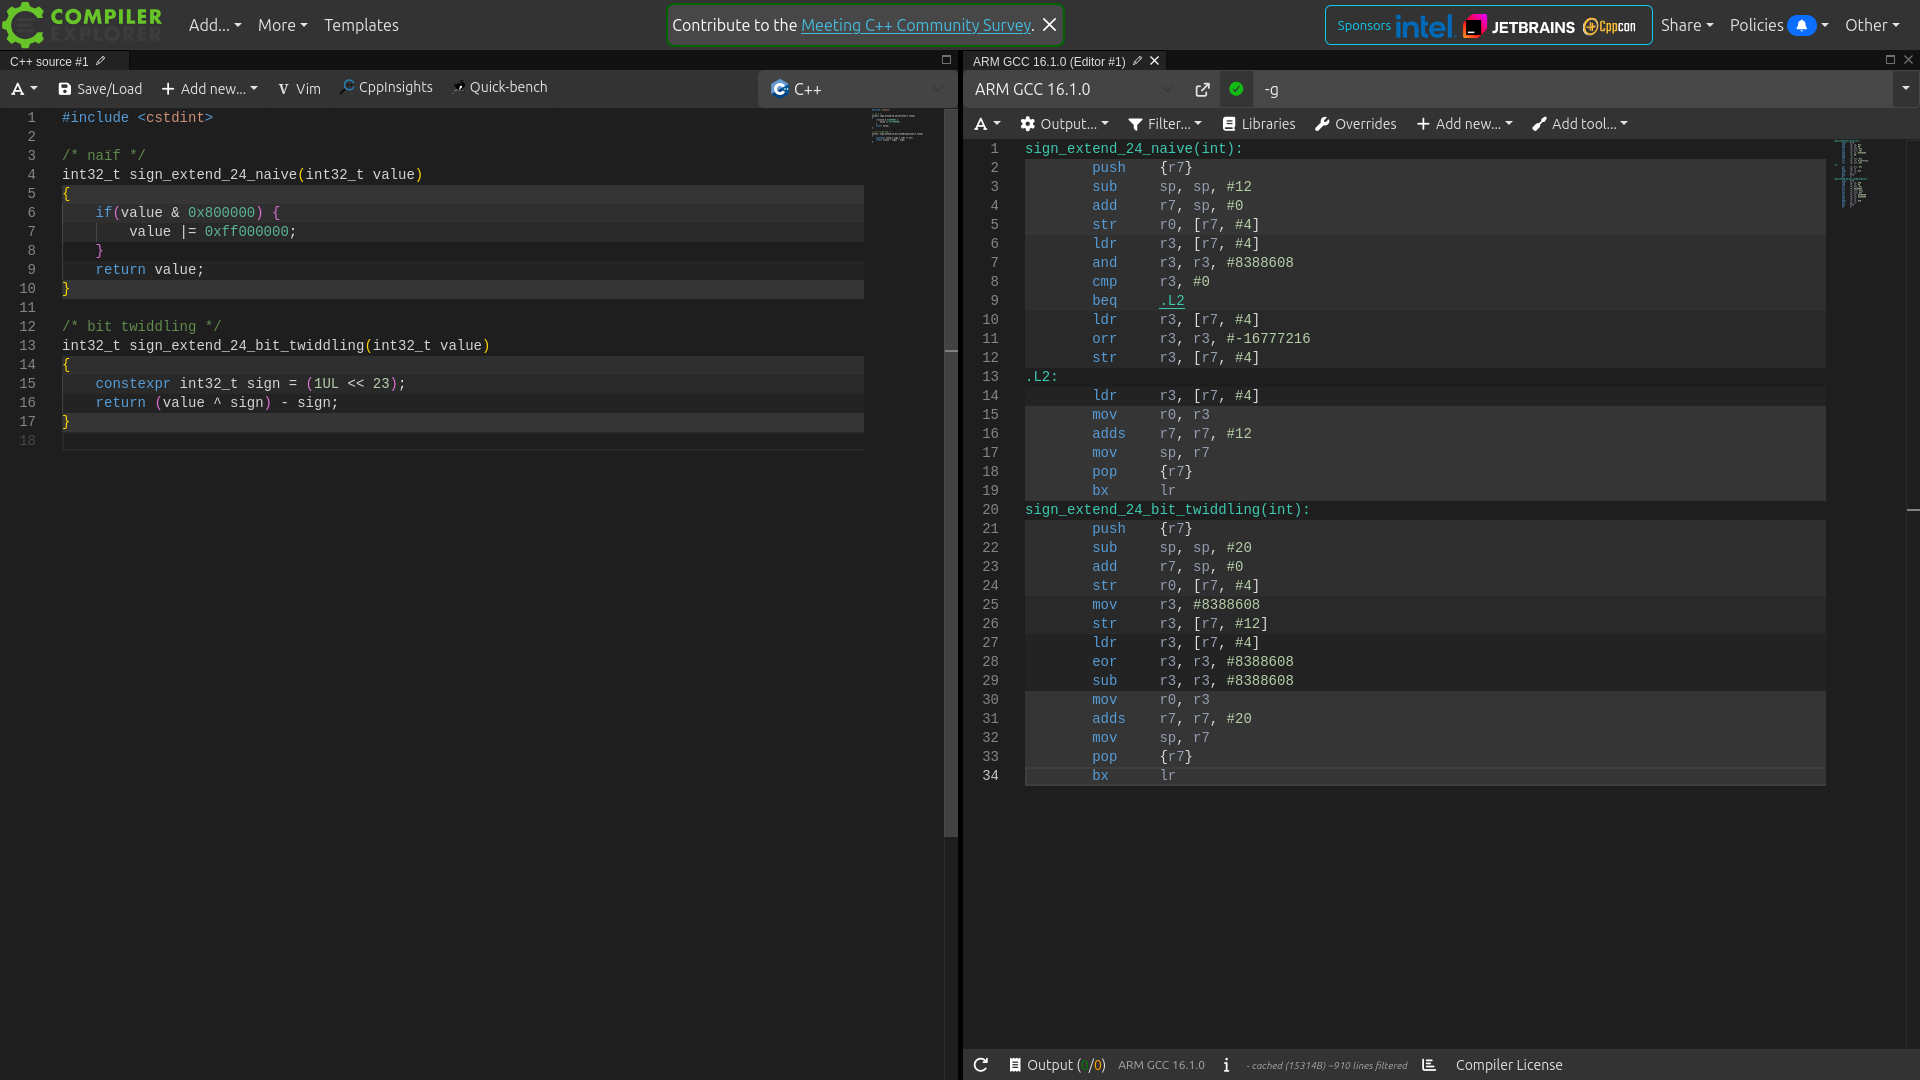Click the compiler options field containing -g
The image size is (1920, 1080).
pos(1573,89)
